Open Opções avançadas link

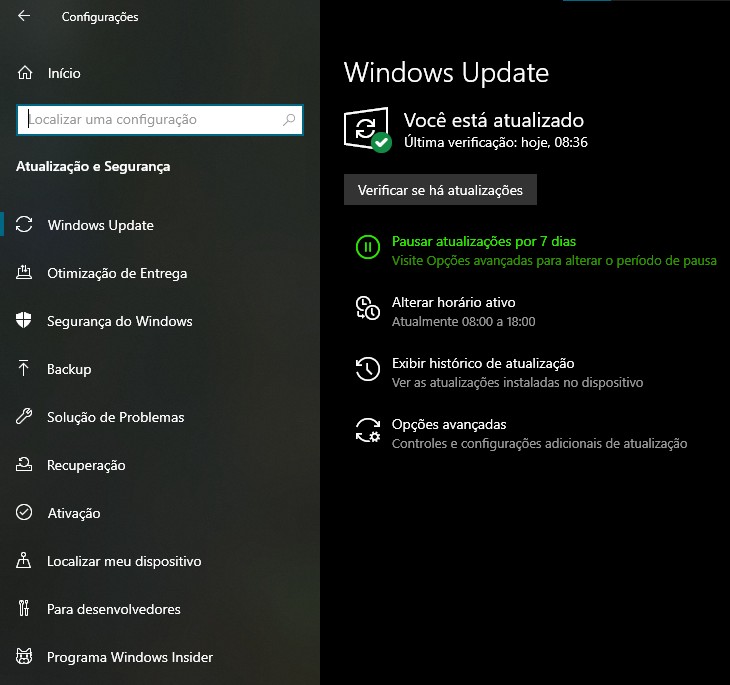point(449,424)
